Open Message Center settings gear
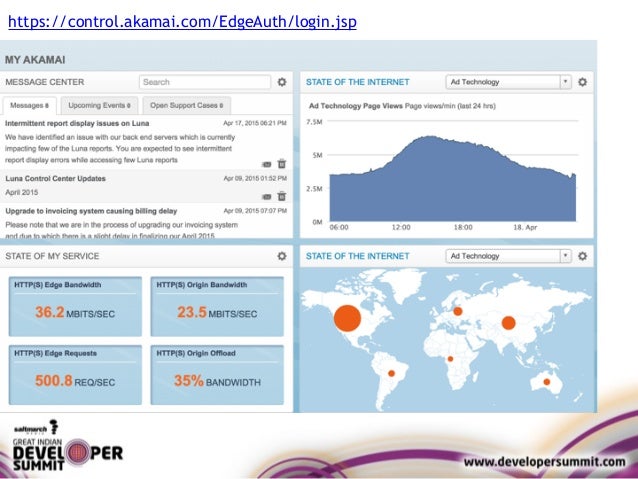The image size is (638, 479). (282, 82)
